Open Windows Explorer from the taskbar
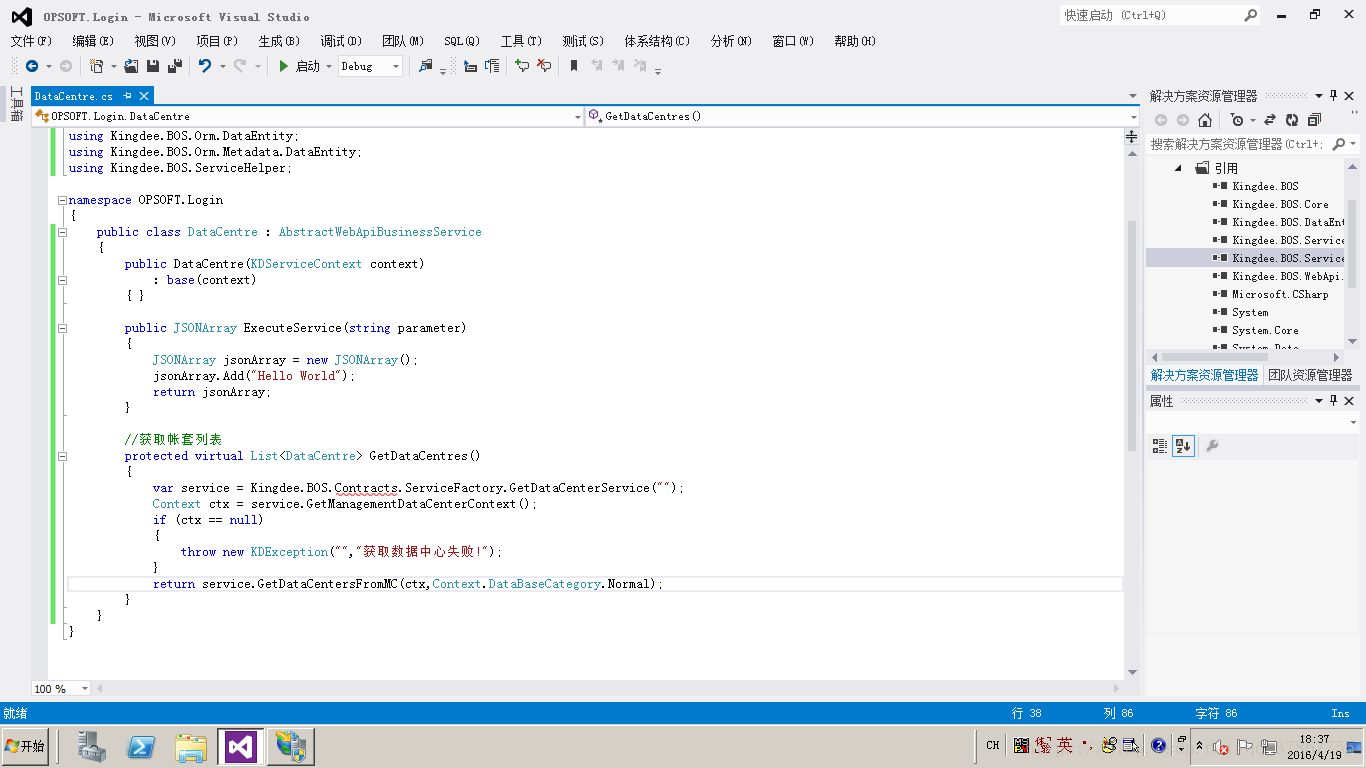Screen dimensions: 1366x768 (x=191, y=746)
